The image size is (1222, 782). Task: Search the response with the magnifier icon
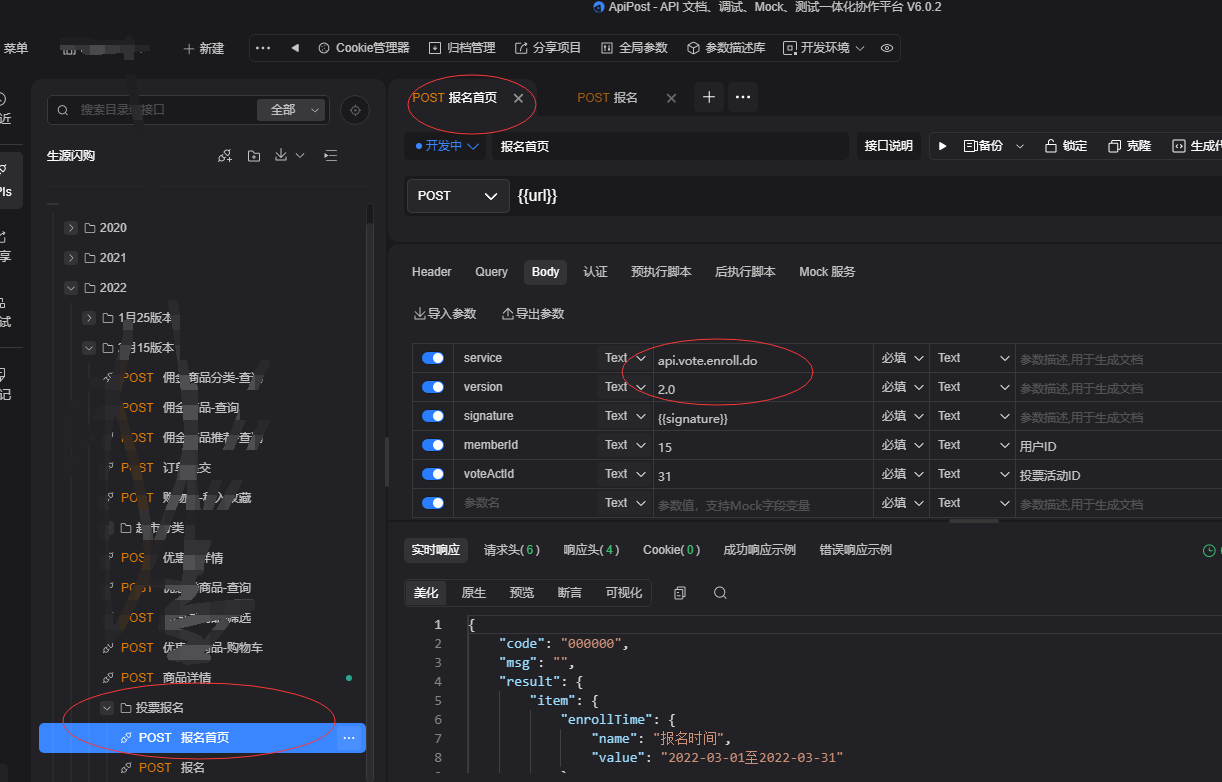click(720, 593)
